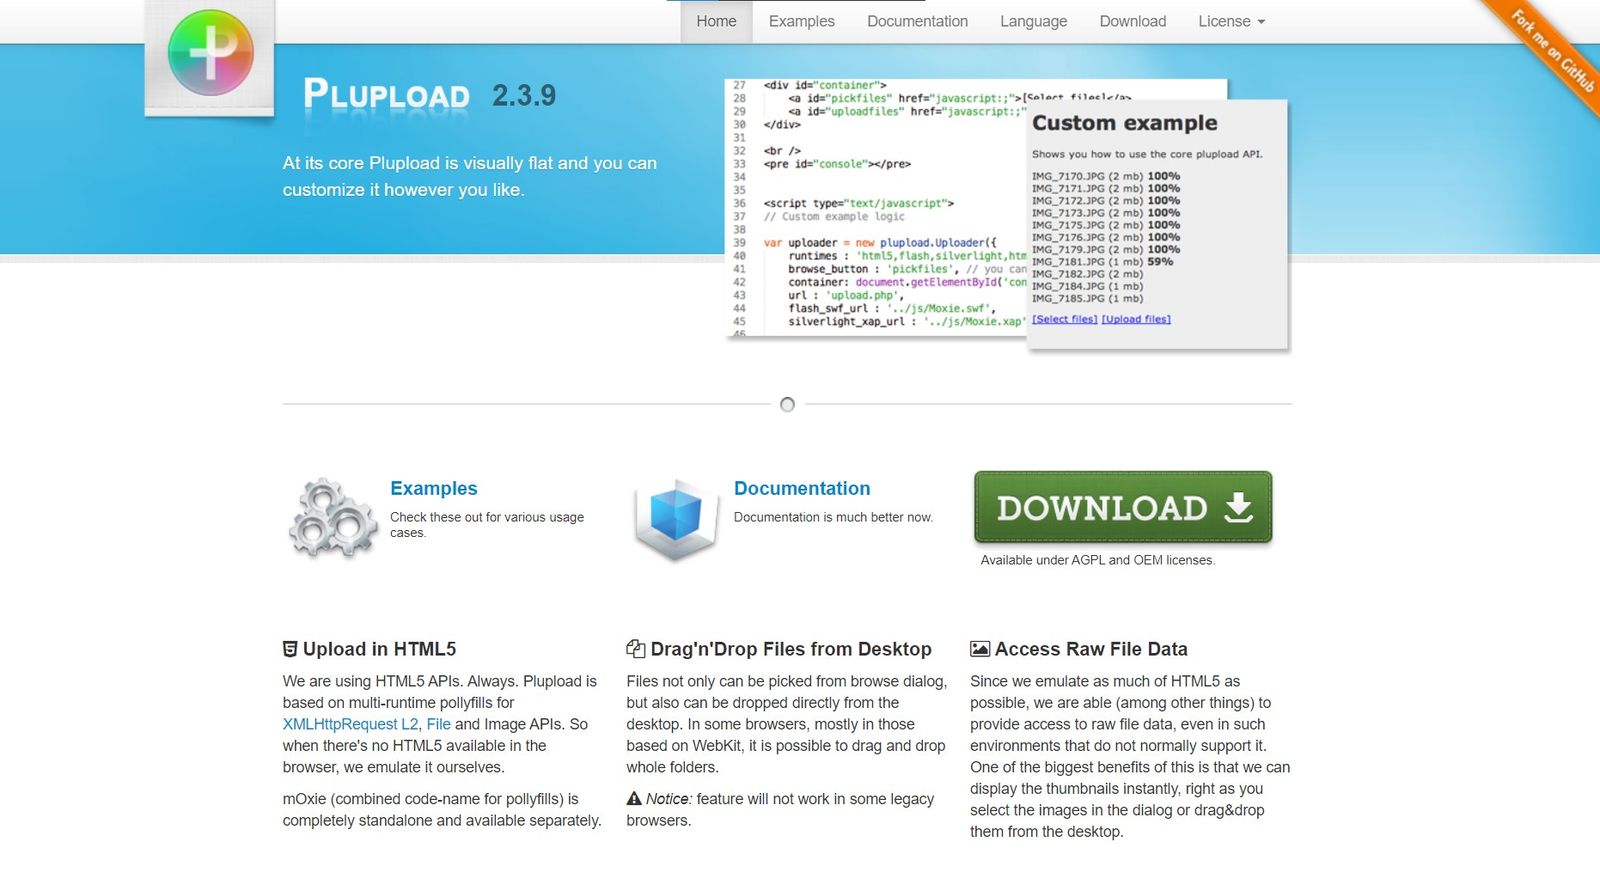The width and height of the screenshot is (1600, 872).
Task: Click 'Check these out for various usage cases.' text
Action: [487, 525]
